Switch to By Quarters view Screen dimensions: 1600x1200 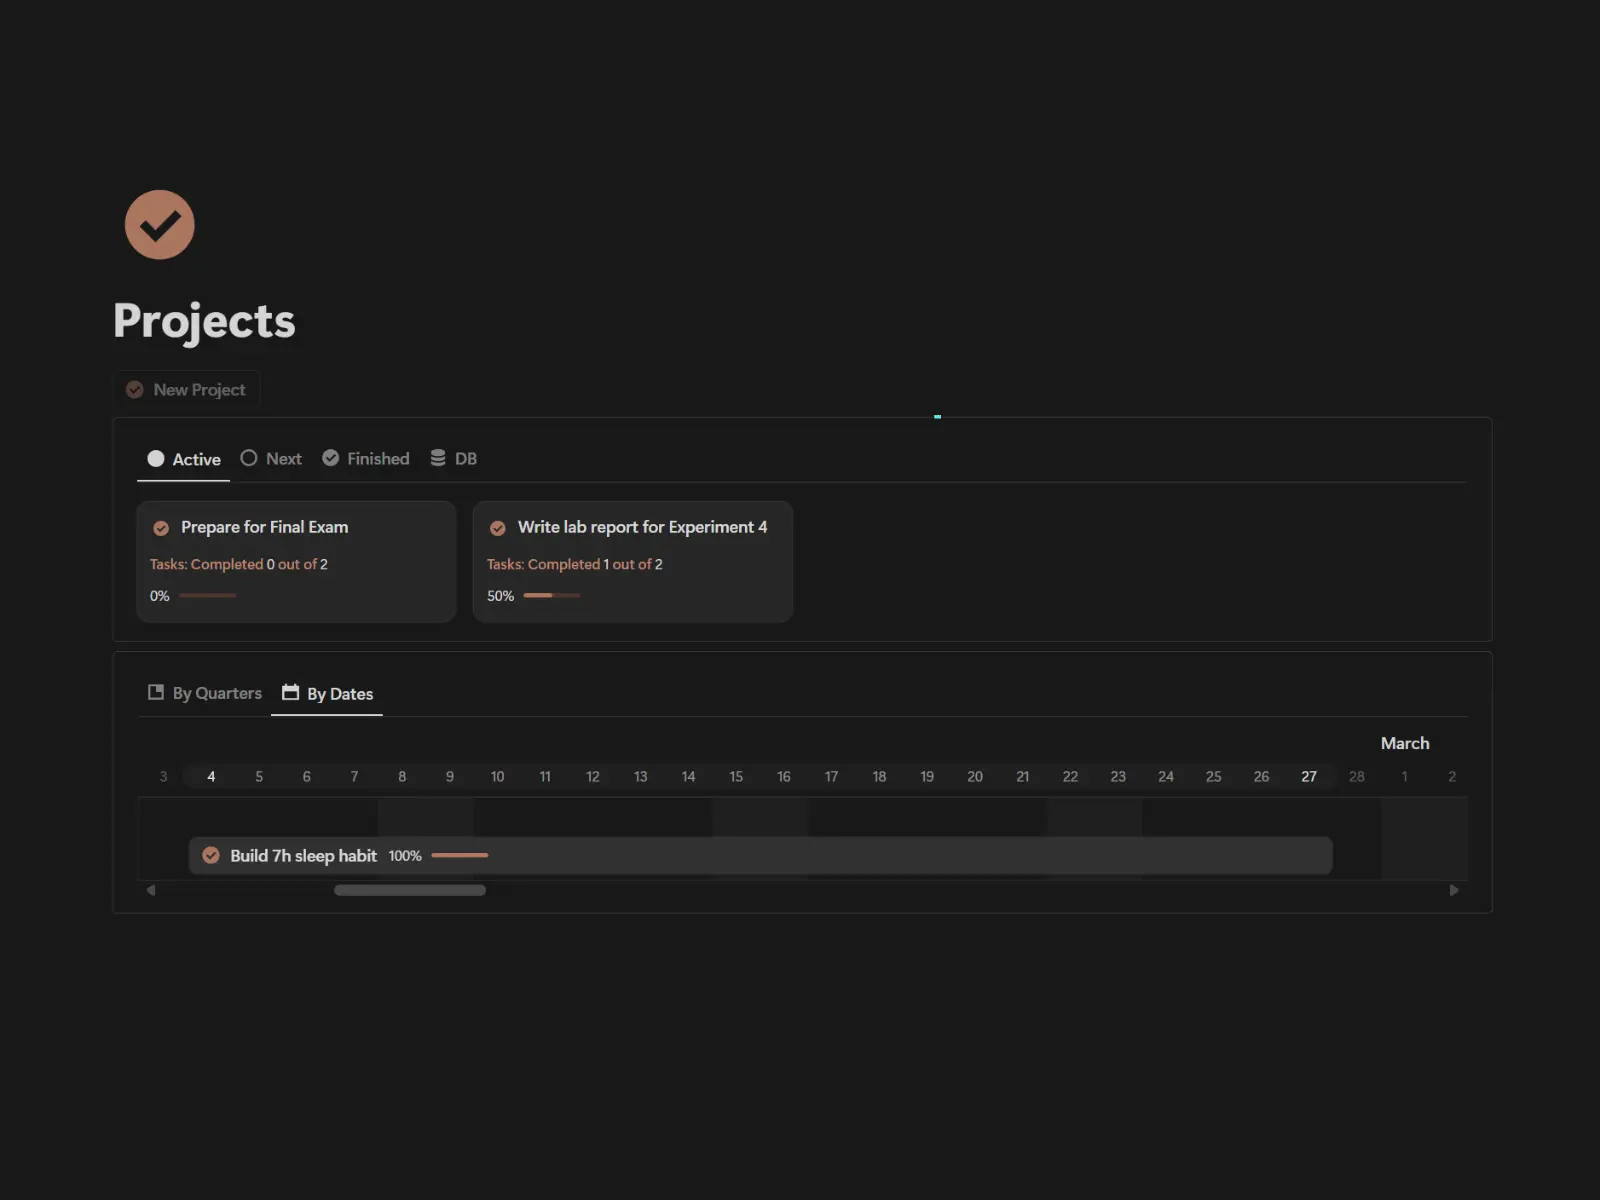tap(205, 693)
